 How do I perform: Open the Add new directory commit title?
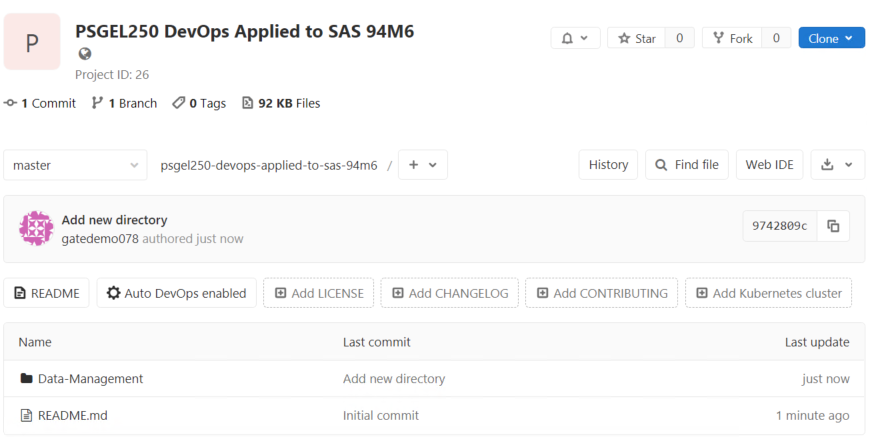click(115, 220)
